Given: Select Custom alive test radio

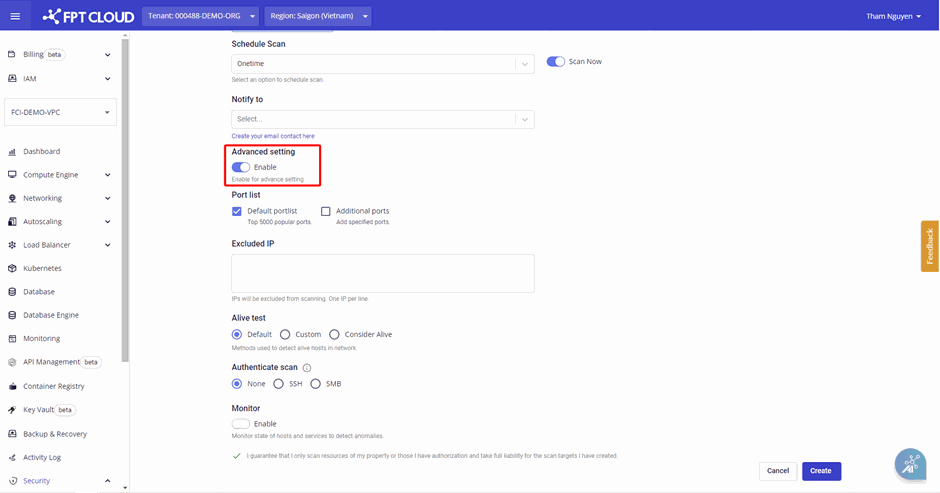Looking at the screenshot, I should [285, 335].
